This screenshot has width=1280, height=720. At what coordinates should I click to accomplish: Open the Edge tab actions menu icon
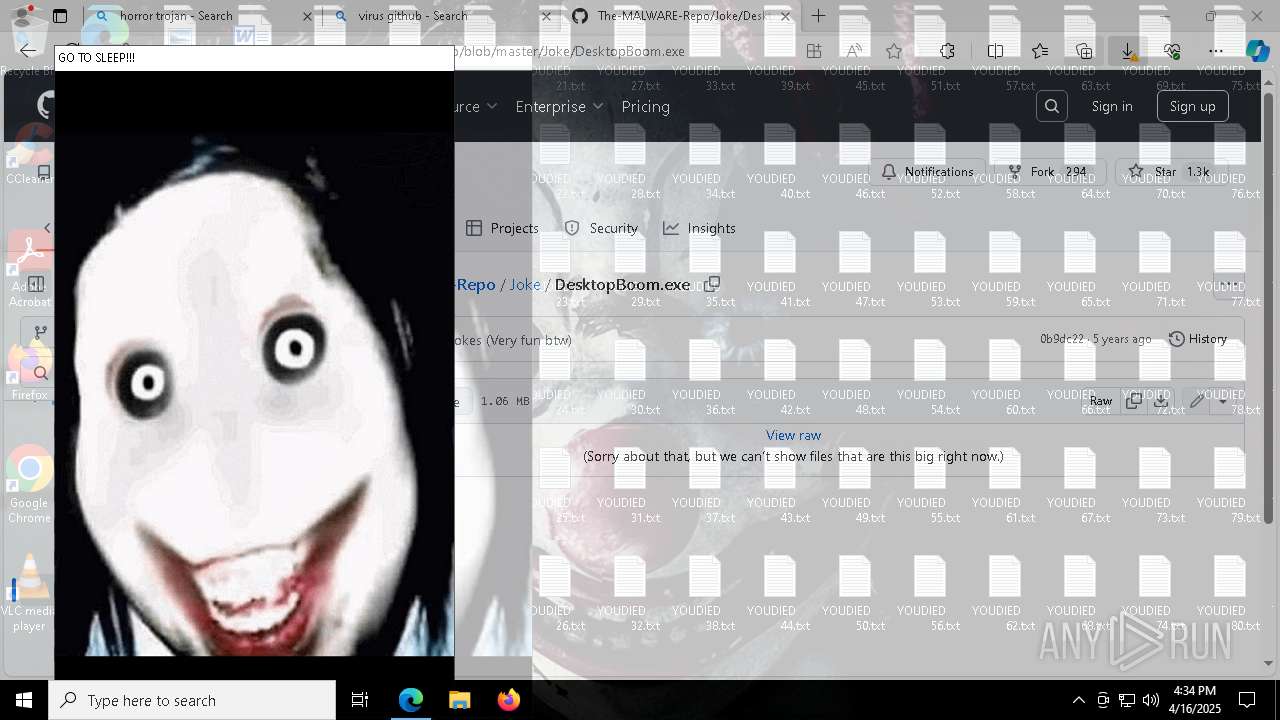tap(60, 16)
